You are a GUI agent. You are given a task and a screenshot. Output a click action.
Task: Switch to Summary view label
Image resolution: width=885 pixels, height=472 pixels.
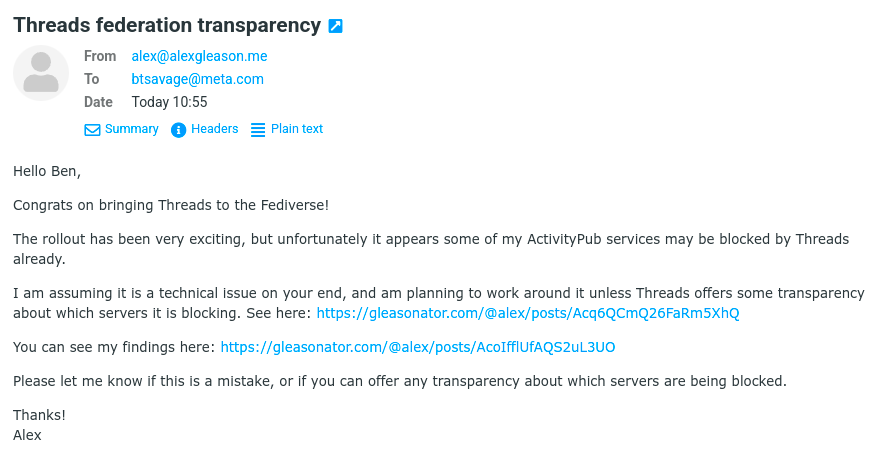coord(131,129)
